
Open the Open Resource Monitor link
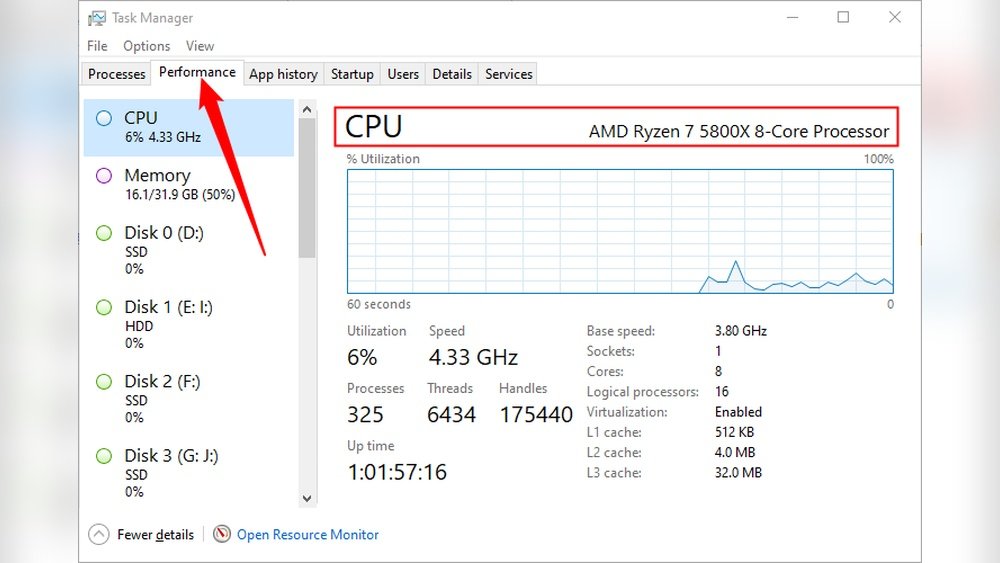(x=308, y=535)
